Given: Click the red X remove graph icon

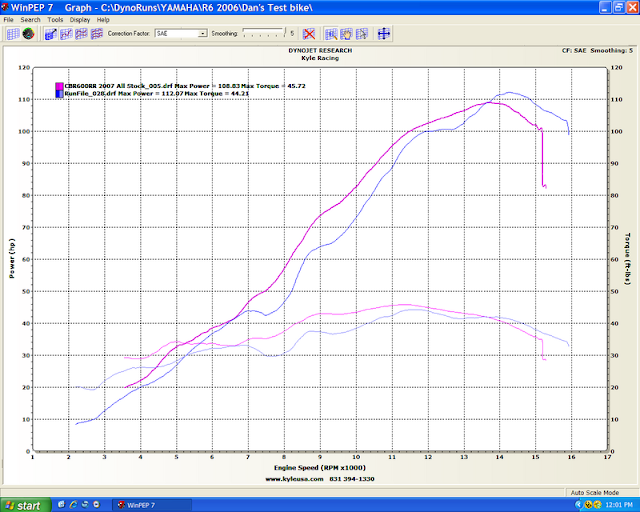Looking at the screenshot, I should [x=309, y=34].
